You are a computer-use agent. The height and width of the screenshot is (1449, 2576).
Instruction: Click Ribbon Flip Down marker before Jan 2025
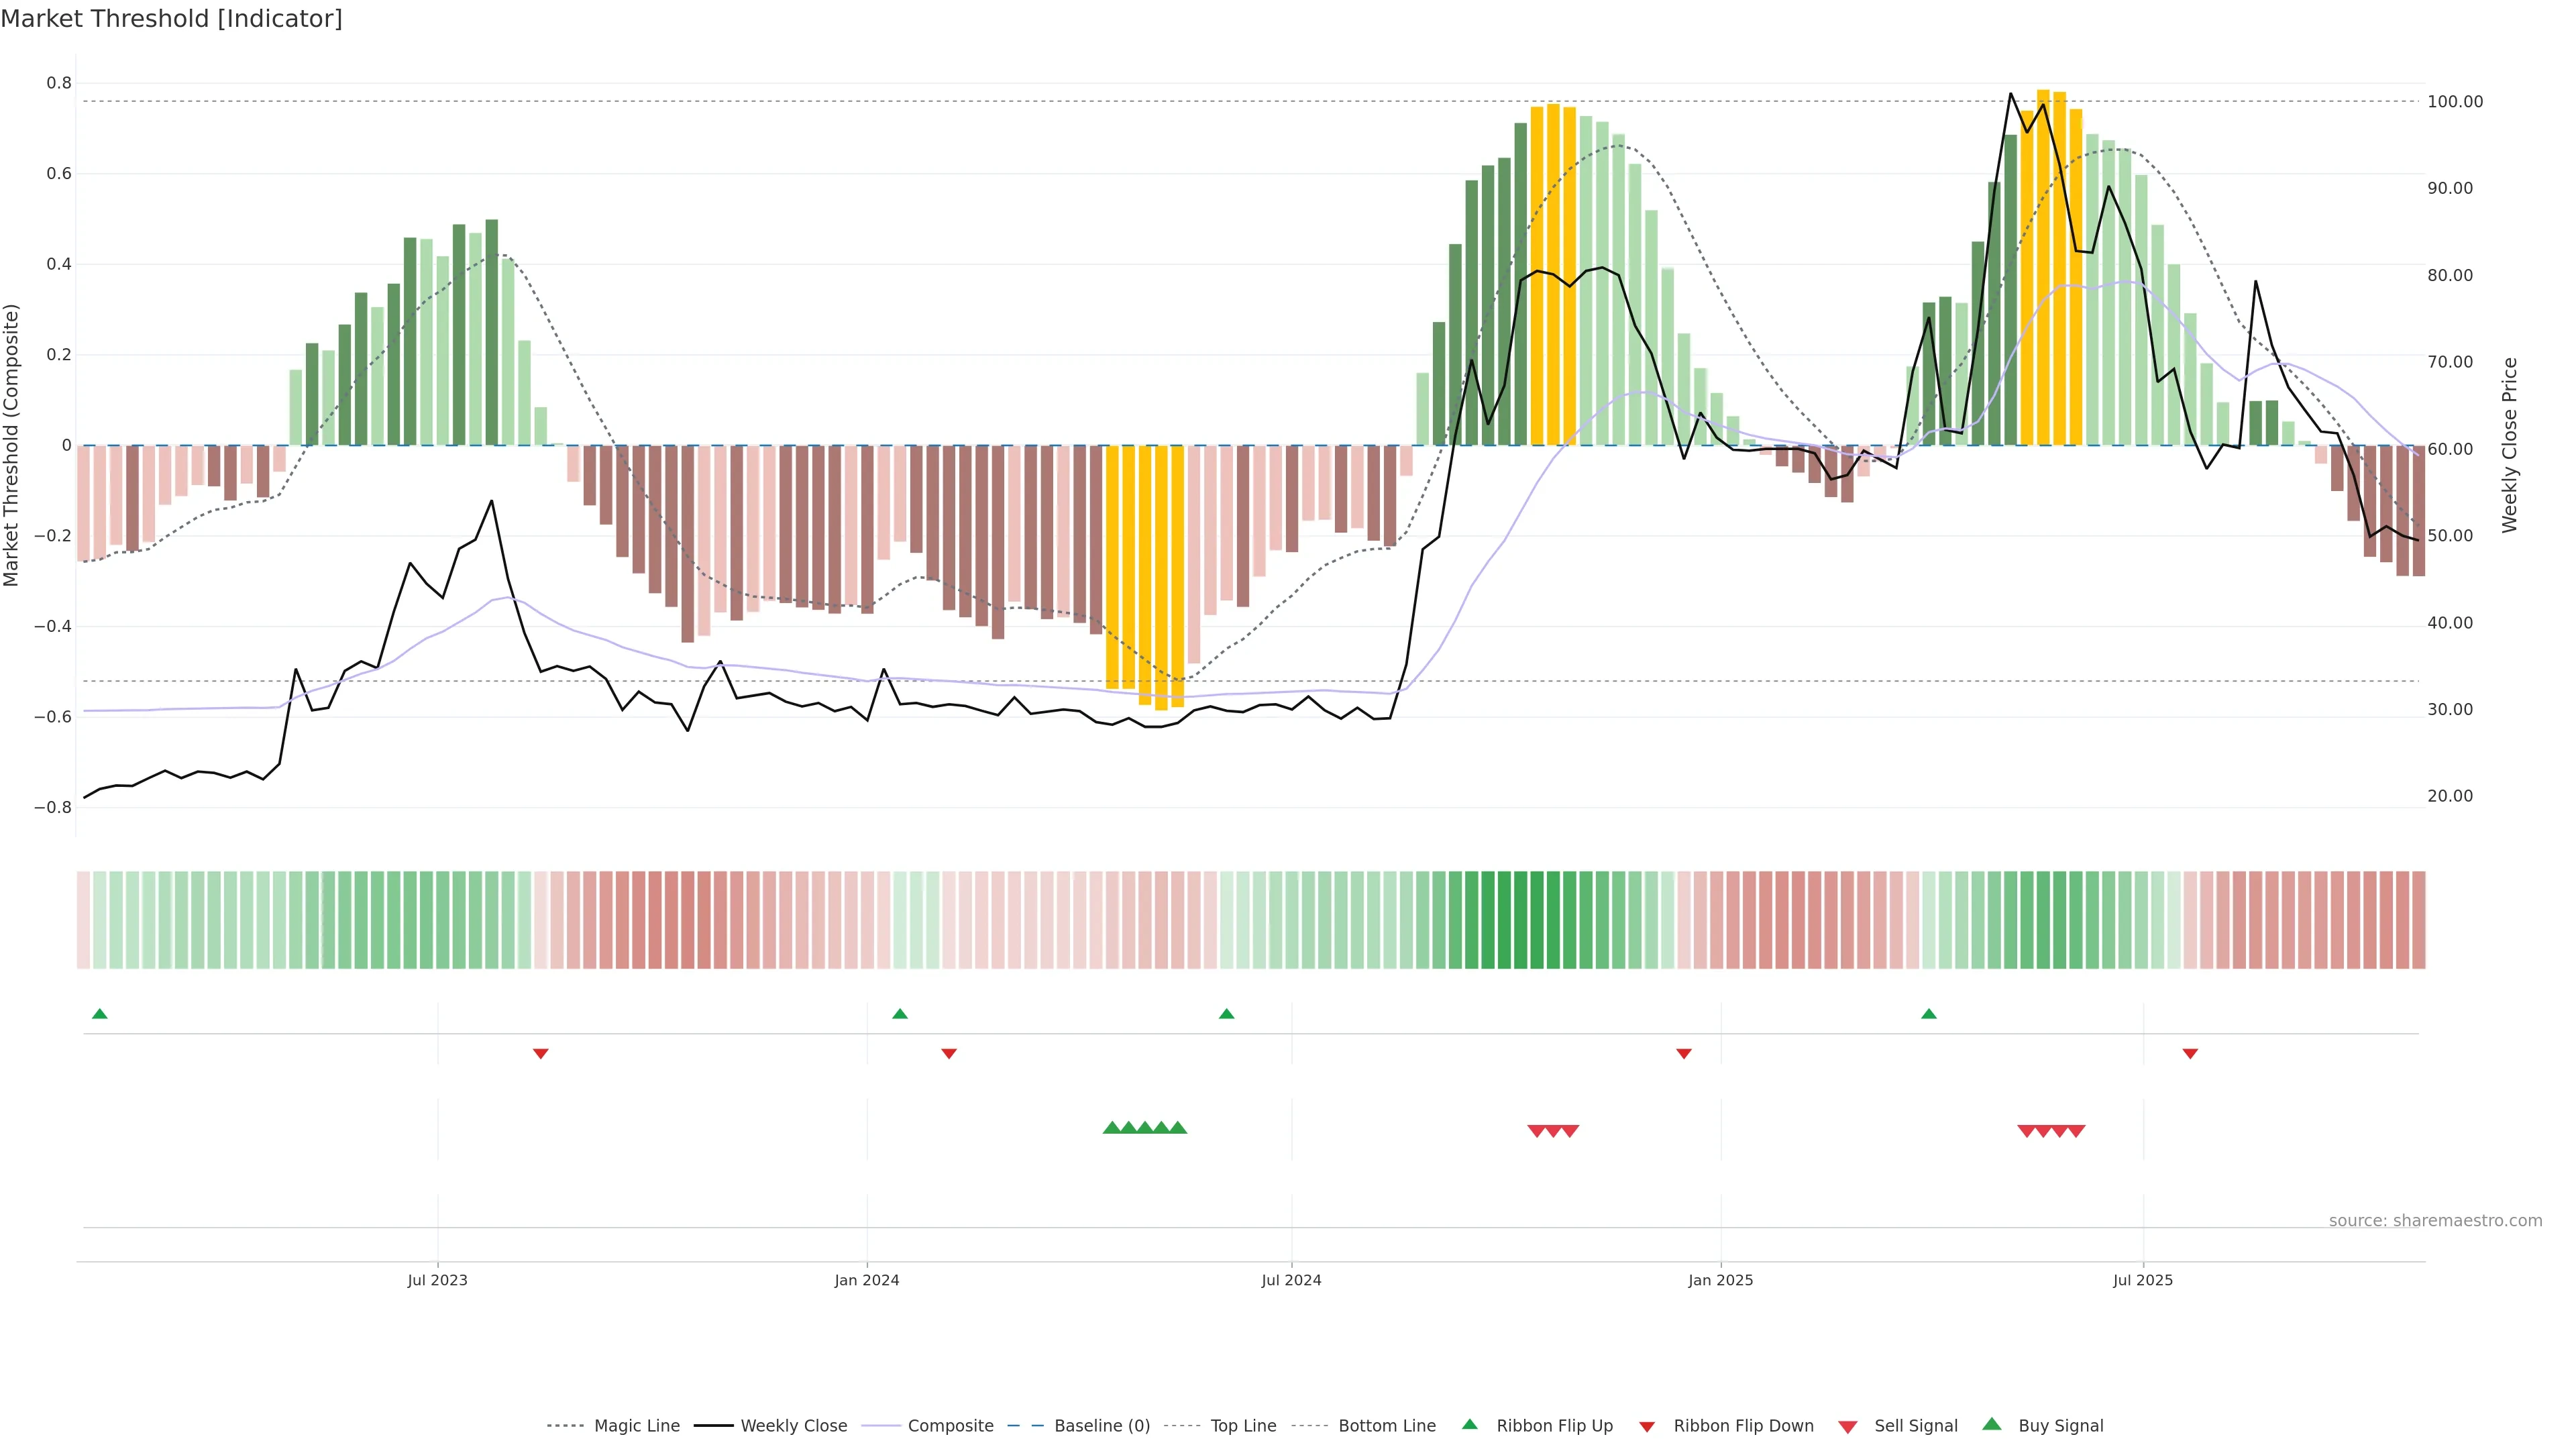pyautogui.click(x=1684, y=1053)
